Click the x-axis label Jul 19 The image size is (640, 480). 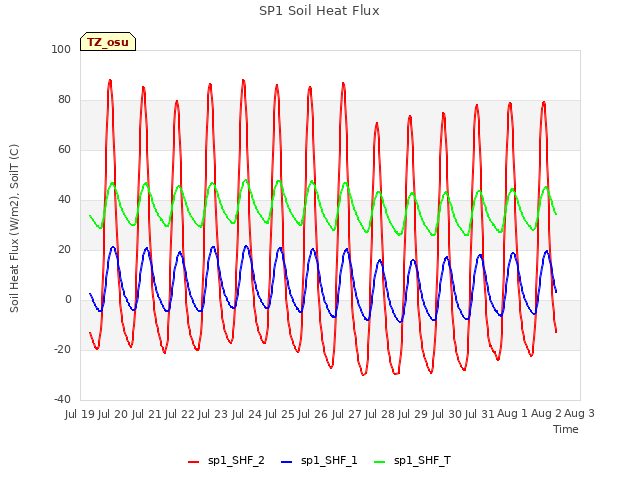pyautogui.click(x=80, y=414)
